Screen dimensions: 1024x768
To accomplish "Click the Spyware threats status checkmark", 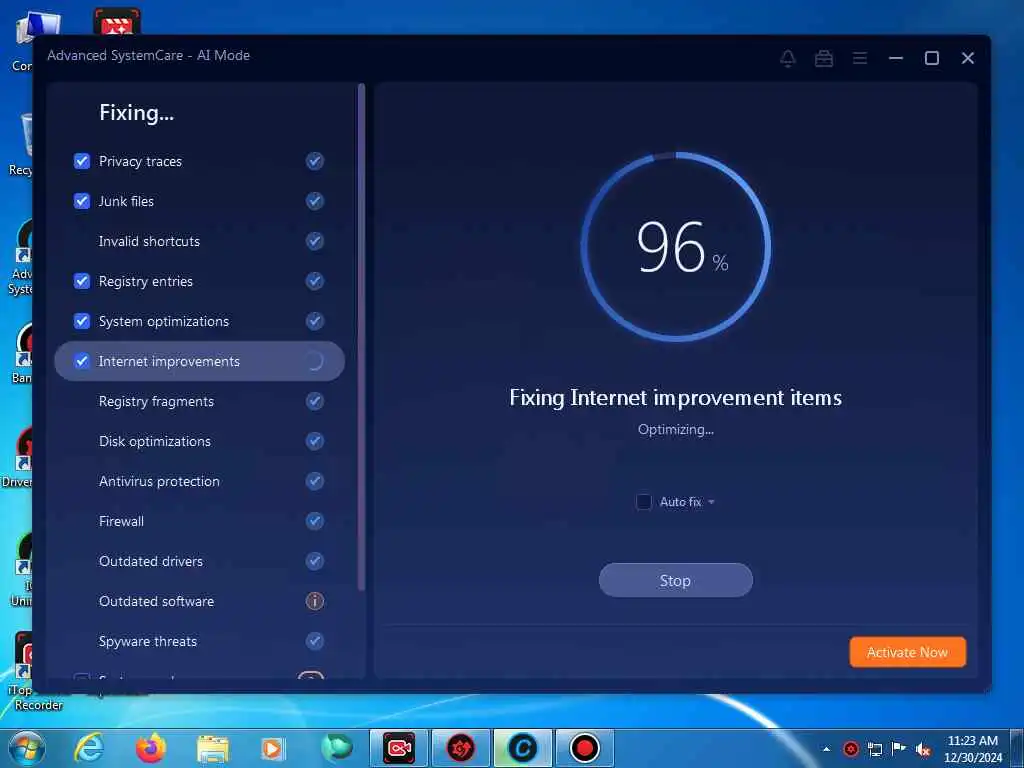I will pos(315,641).
